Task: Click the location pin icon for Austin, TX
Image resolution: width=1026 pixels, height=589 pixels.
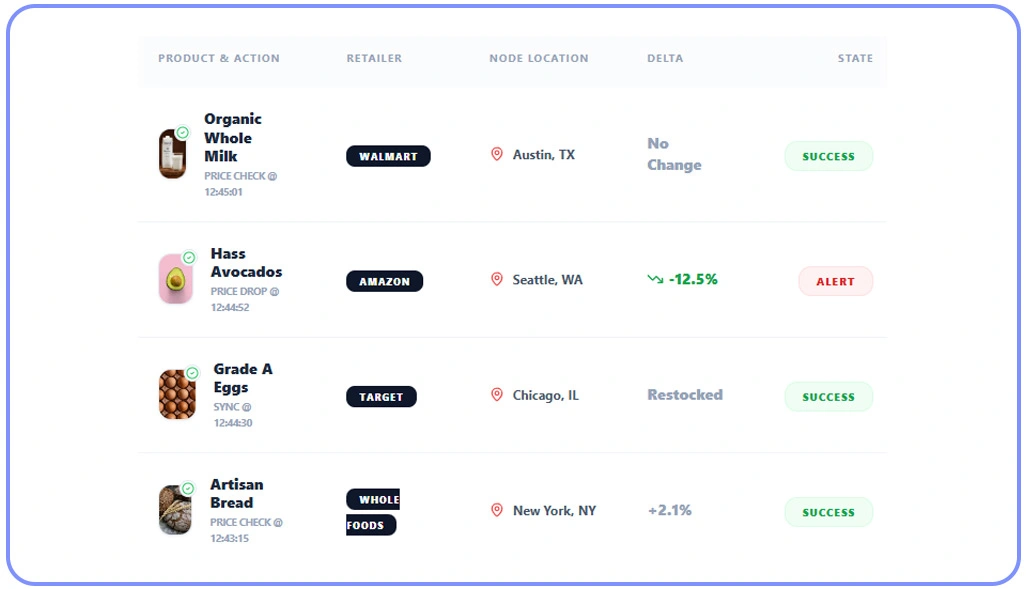Action: point(497,154)
